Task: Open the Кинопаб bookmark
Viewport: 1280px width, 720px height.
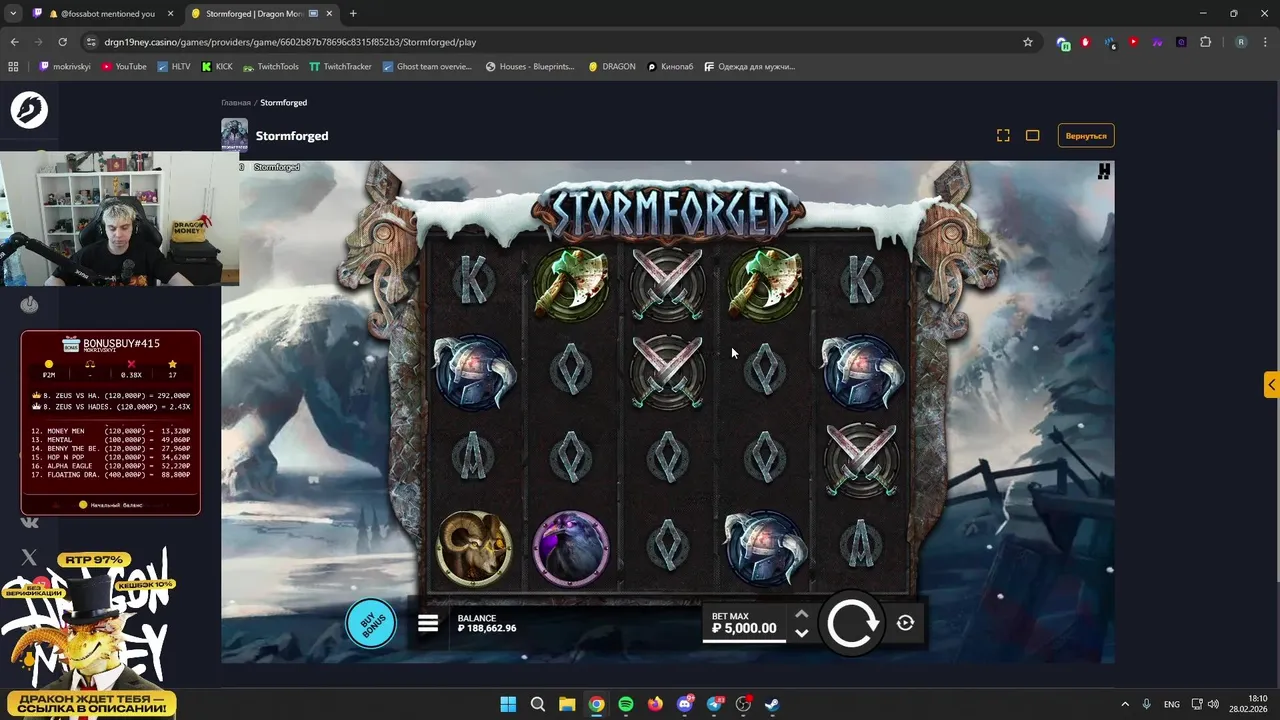Action: click(x=670, y=66)
